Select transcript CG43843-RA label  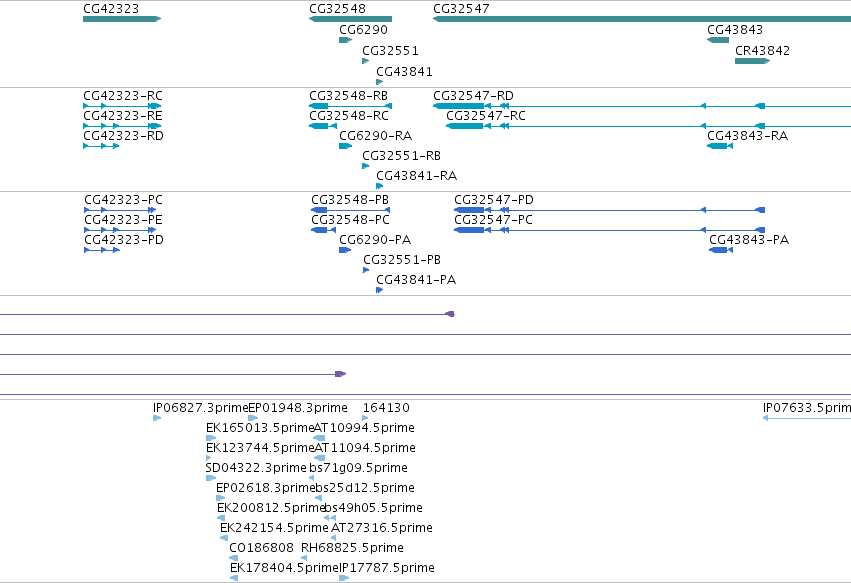click(747, 136)
